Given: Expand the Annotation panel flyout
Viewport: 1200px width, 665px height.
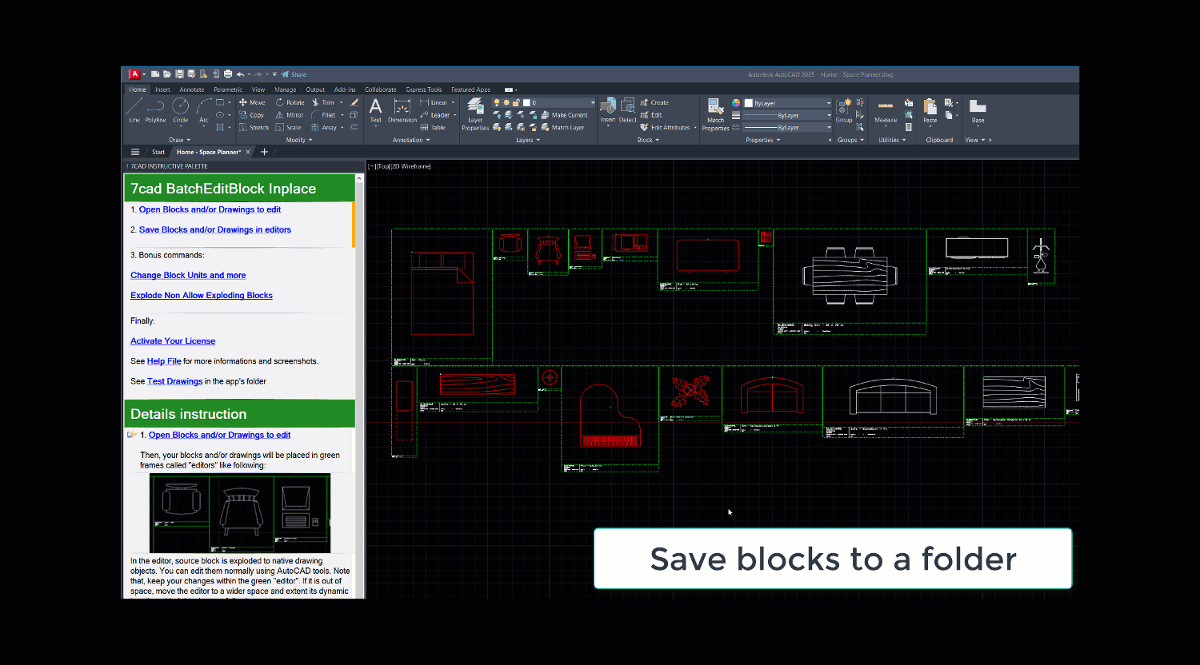Looking at the screenshot, I should [410, 140].
